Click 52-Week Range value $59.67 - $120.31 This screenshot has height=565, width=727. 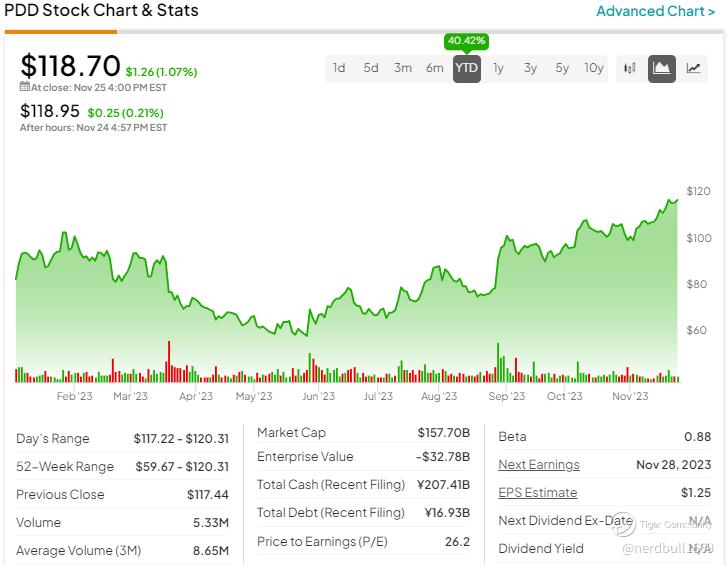pyautogui.click(x=182, y=466)
